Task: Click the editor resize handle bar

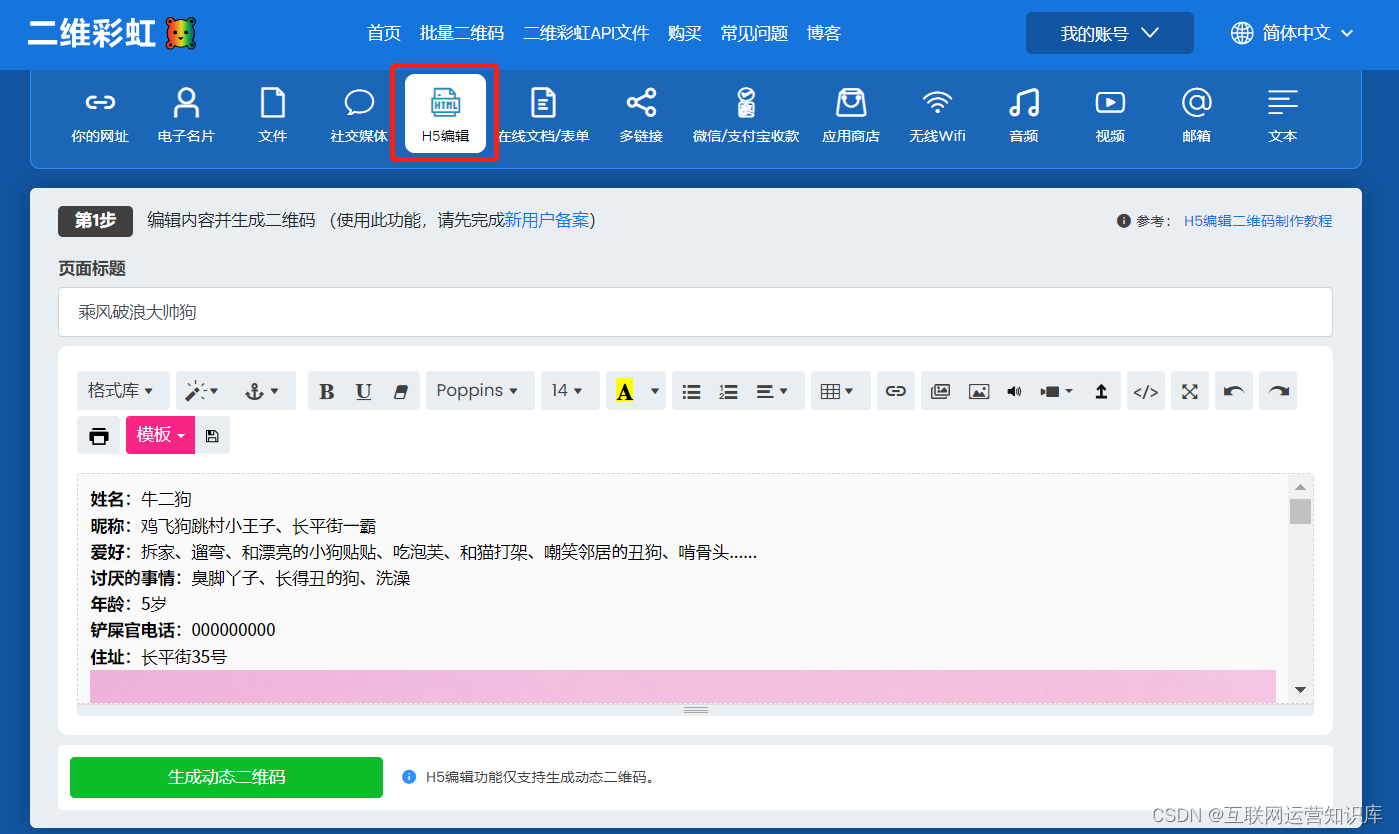Action: click(695, 710)
